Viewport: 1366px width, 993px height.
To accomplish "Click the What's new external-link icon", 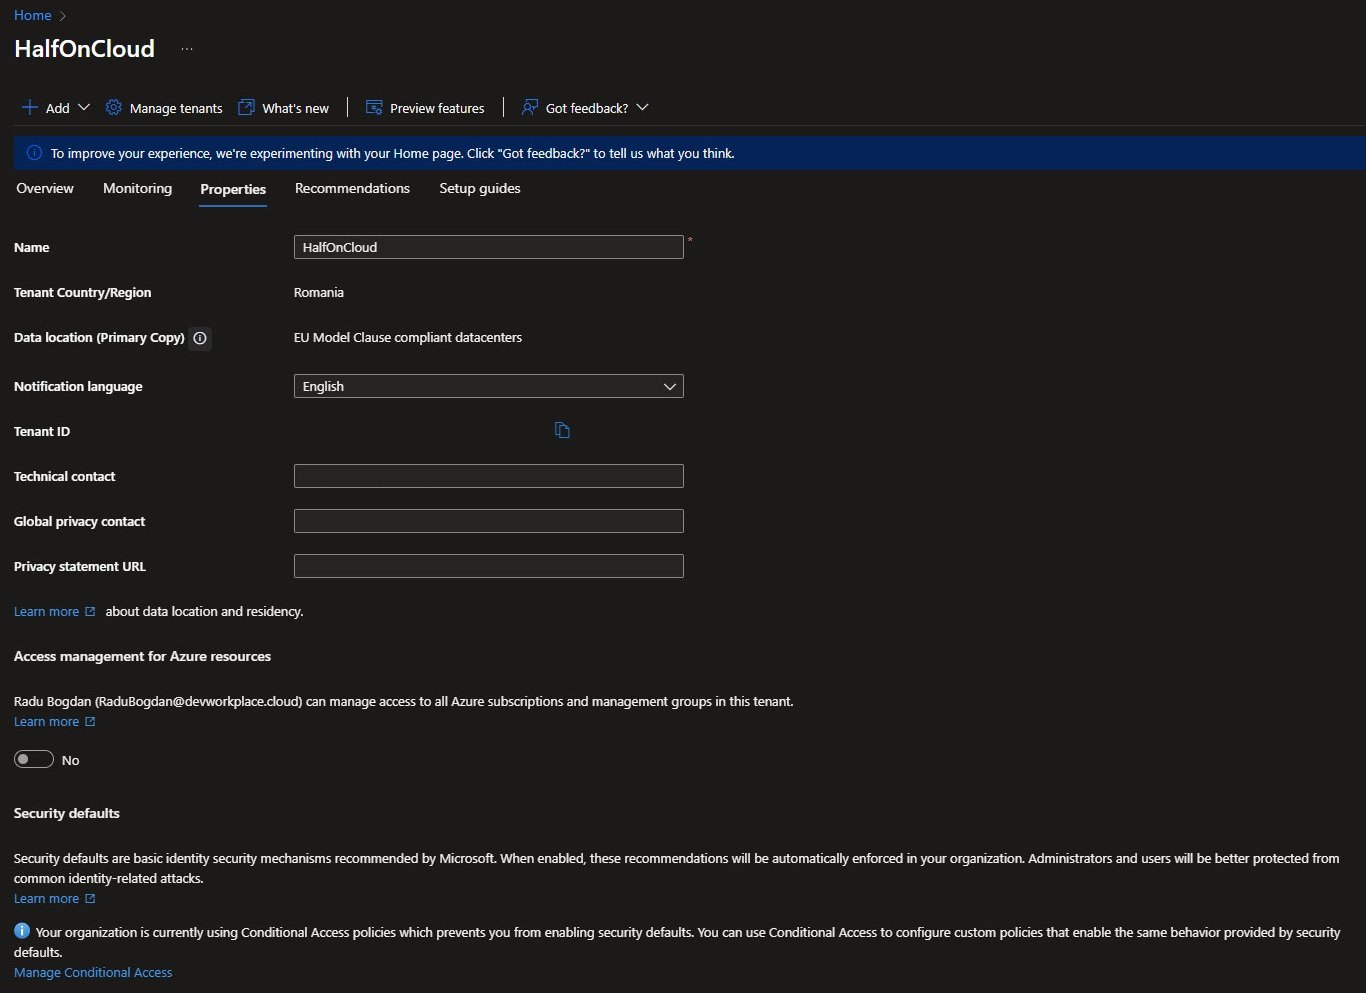I will point(246,108).
